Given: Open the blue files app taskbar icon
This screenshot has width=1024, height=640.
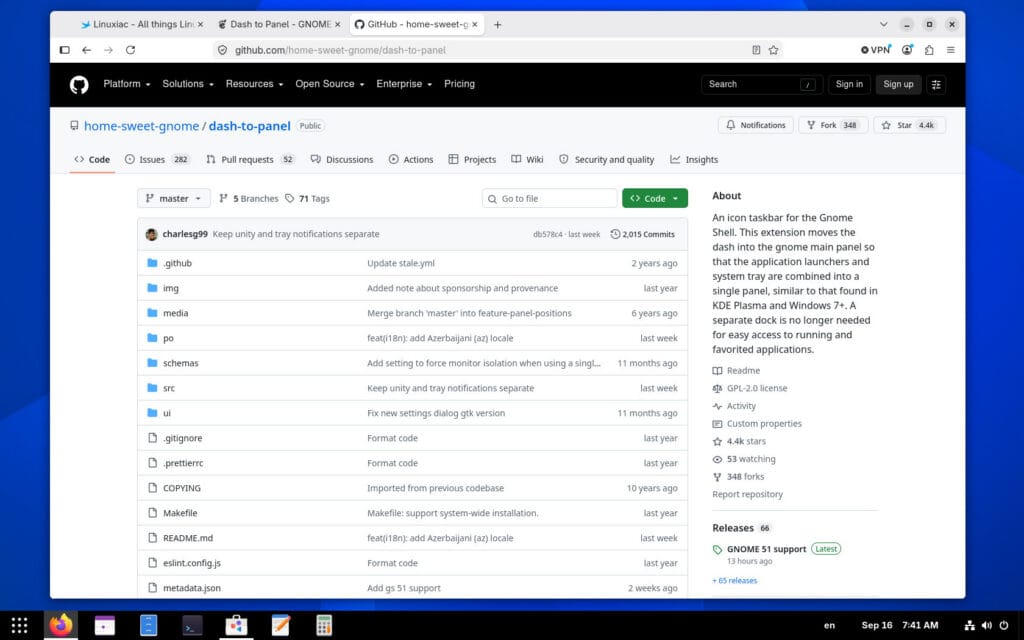Looking at the screenshot, I should (148, 625).
